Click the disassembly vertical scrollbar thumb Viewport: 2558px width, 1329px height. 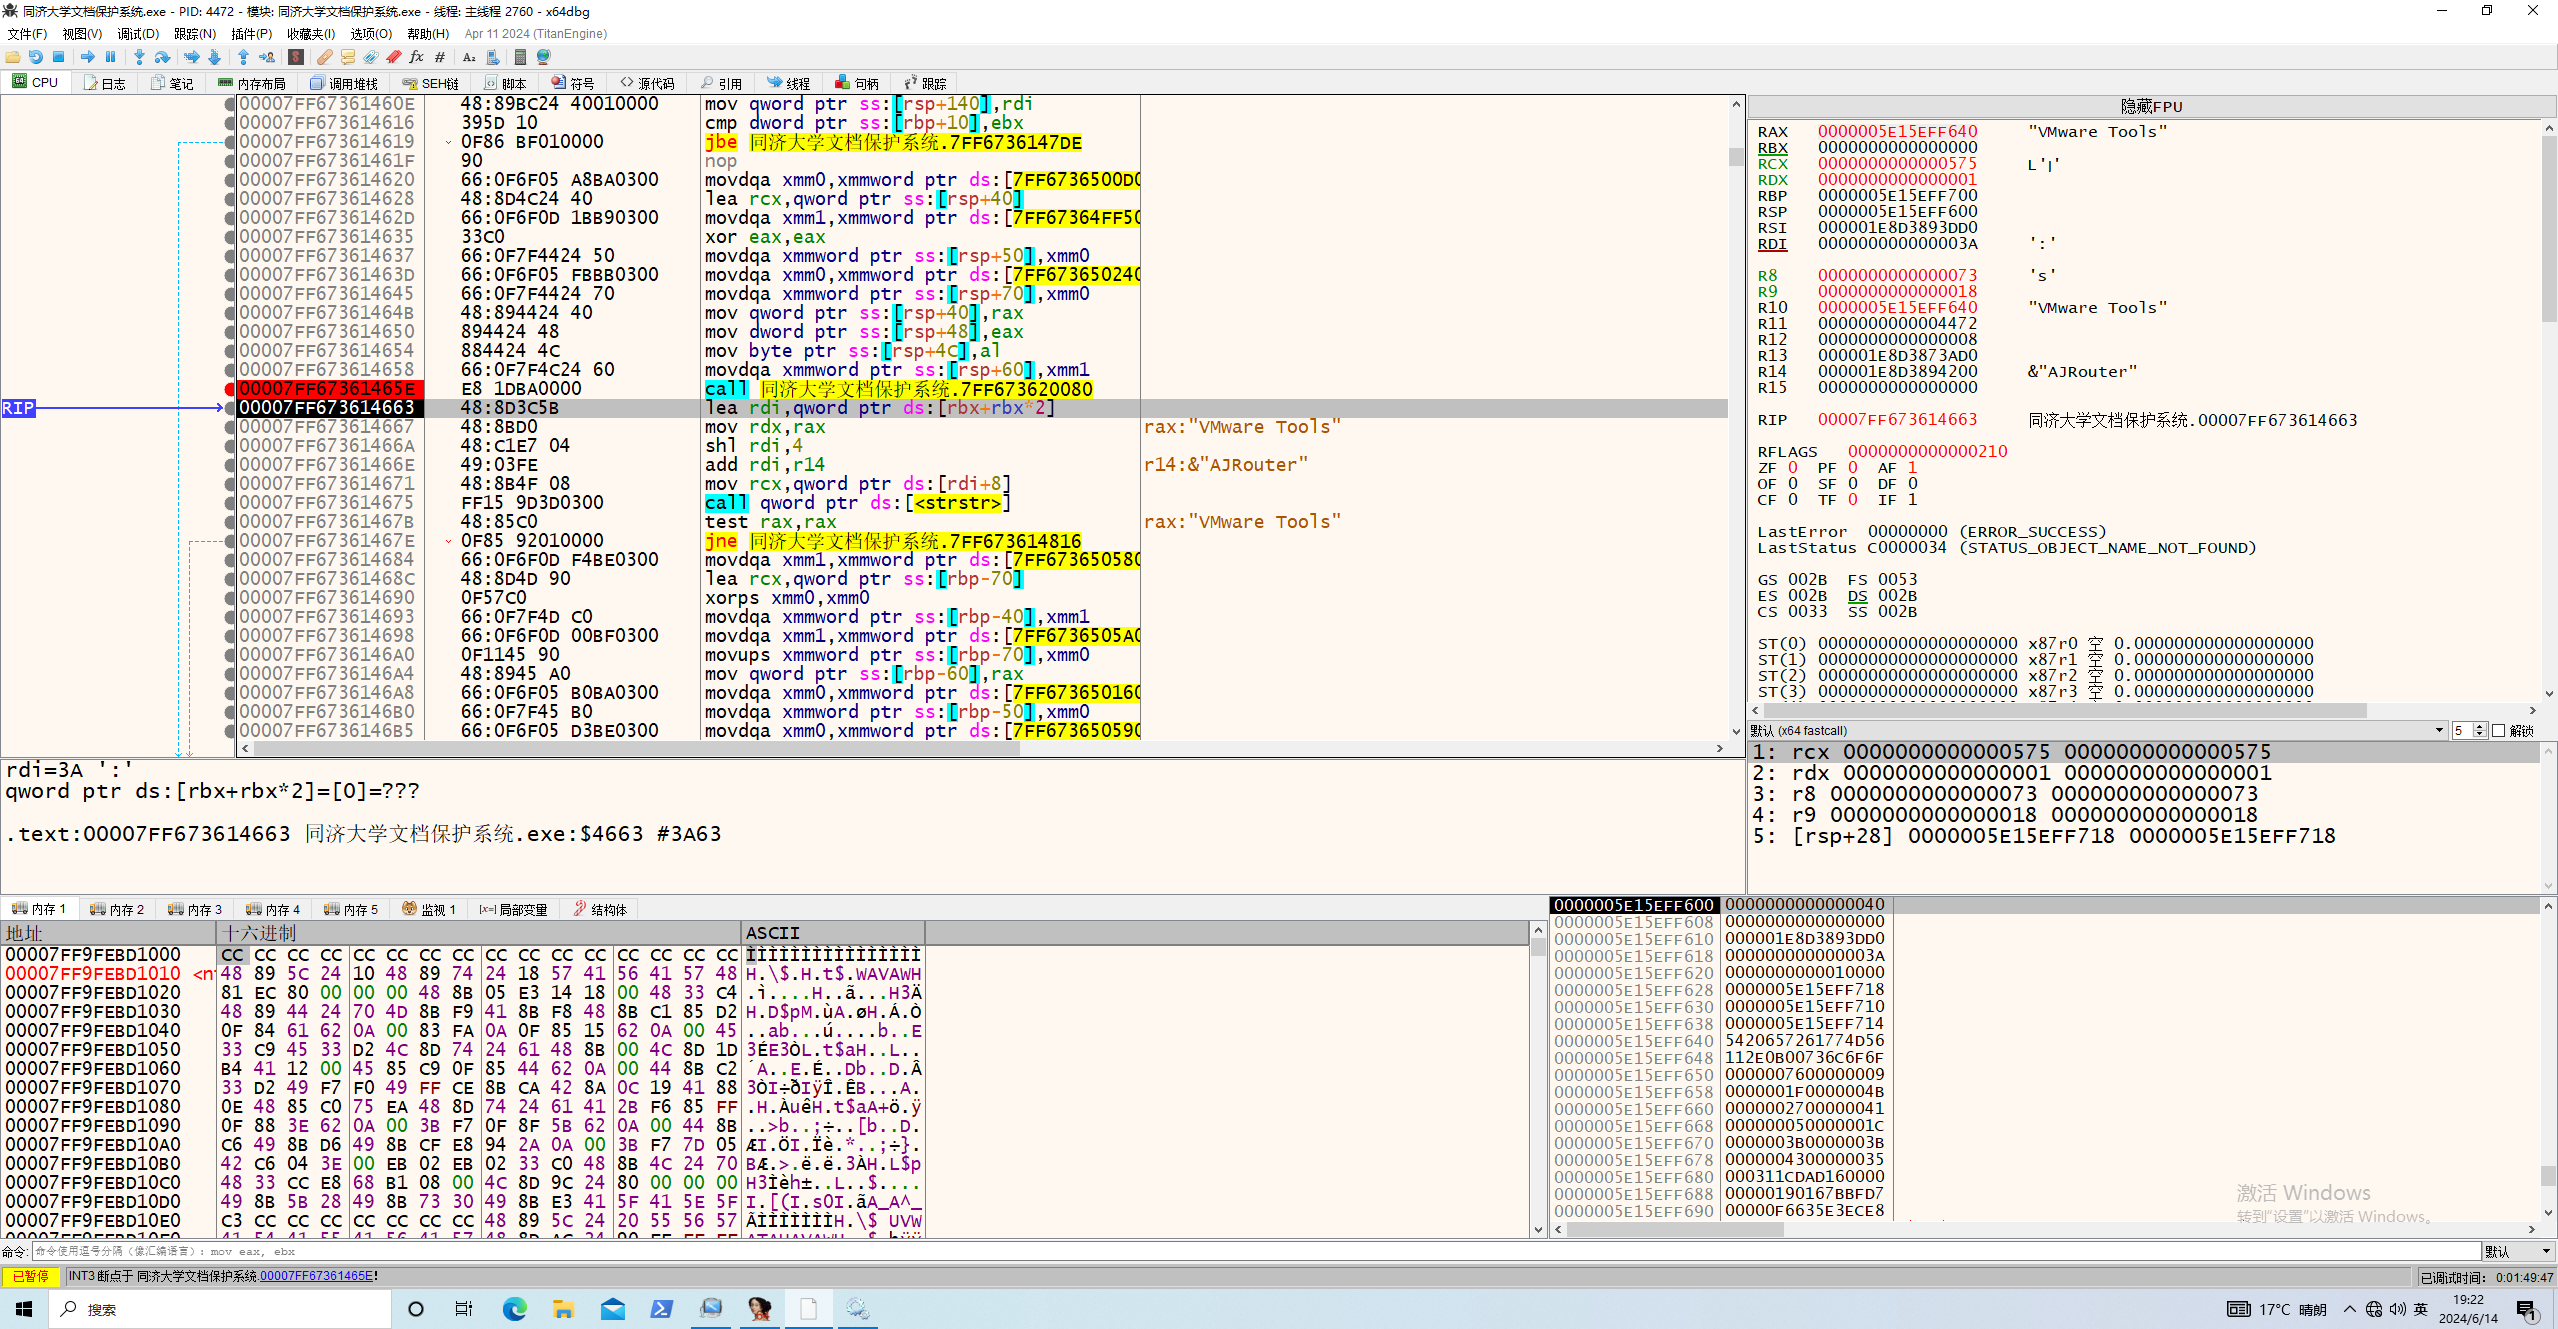click(x=1736, y=157)
